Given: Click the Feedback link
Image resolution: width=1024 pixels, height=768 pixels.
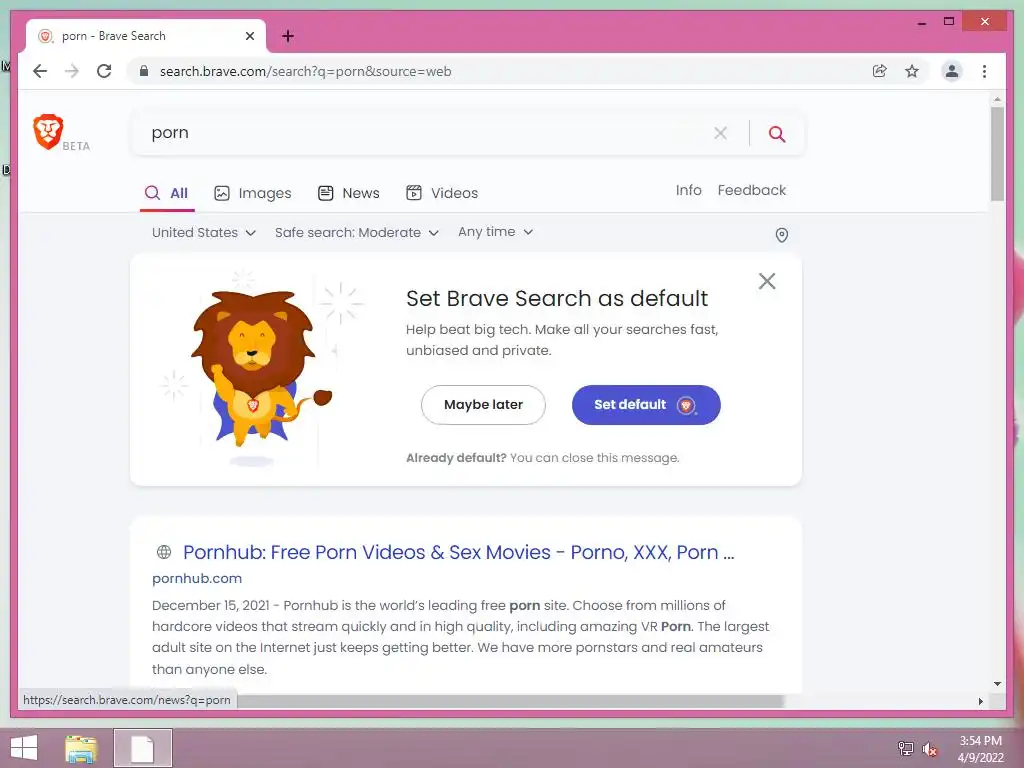Looking at the screenshot, I should (752, 190).
